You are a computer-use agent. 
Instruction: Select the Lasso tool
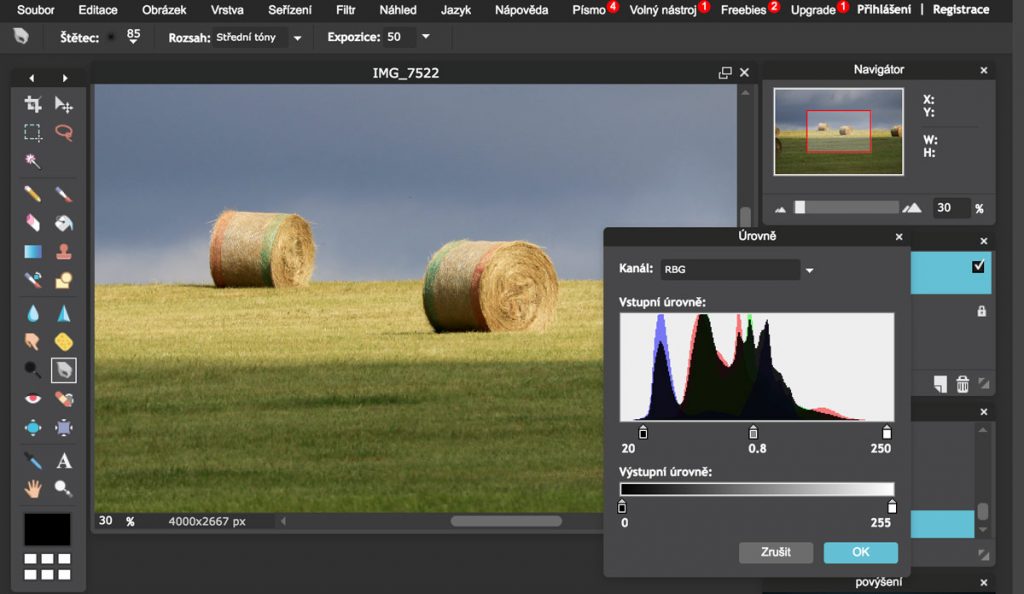(64, 132)
